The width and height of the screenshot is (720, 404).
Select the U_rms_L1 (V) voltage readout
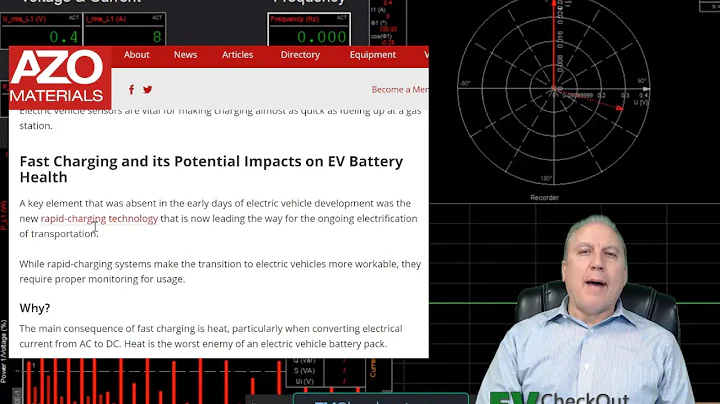pyautogui.click(x=41, y=30)
